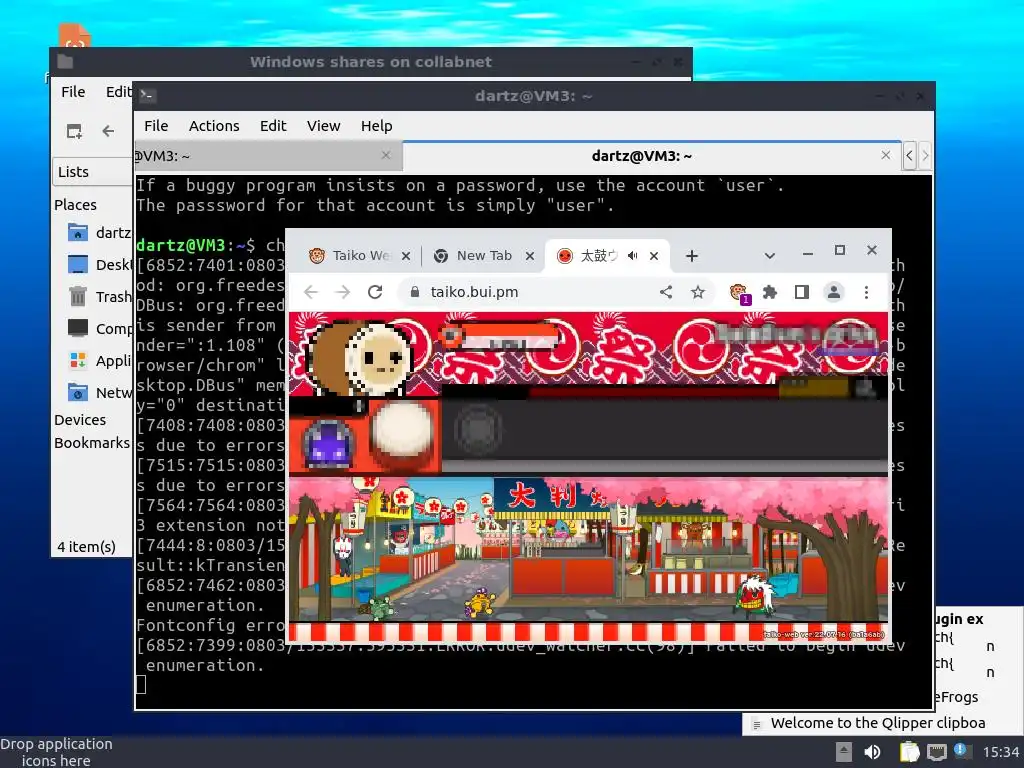Click the share icon in address bar
This screenshot has height=768, width=1024.
[x=665, y=292]
